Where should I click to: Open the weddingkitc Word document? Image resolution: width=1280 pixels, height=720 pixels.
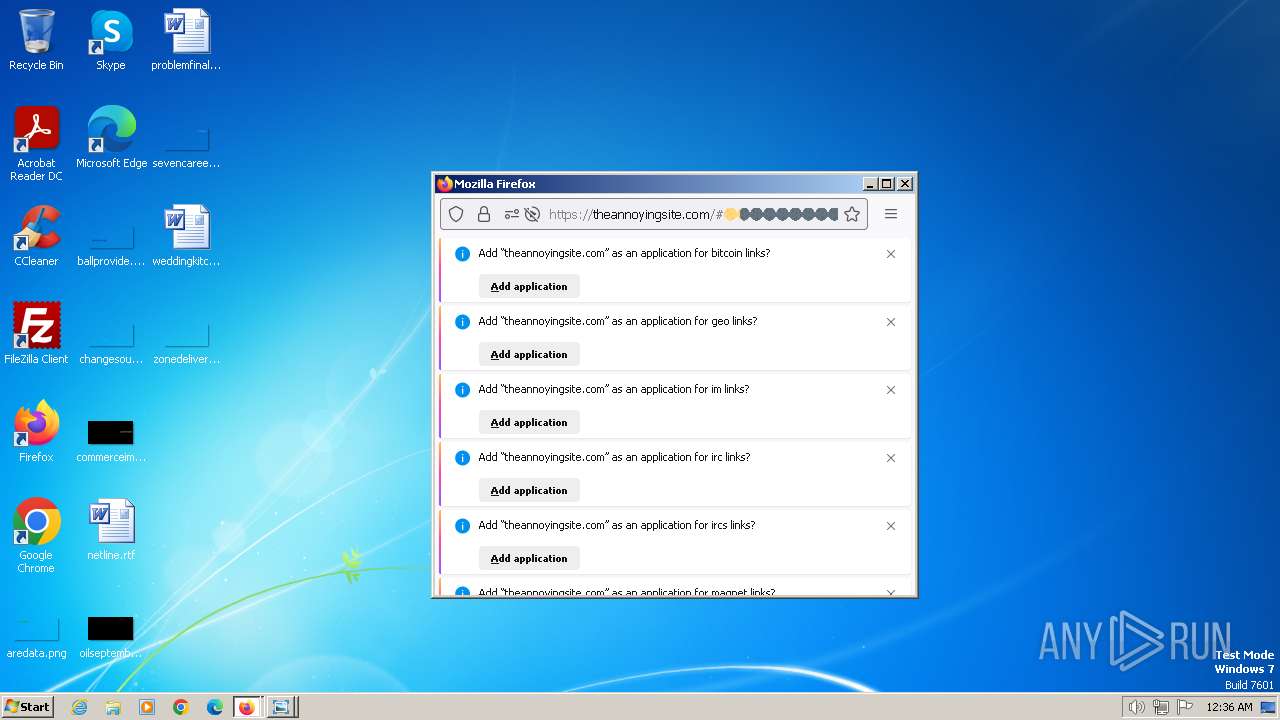pyautogui.click(x=186, y=236)
